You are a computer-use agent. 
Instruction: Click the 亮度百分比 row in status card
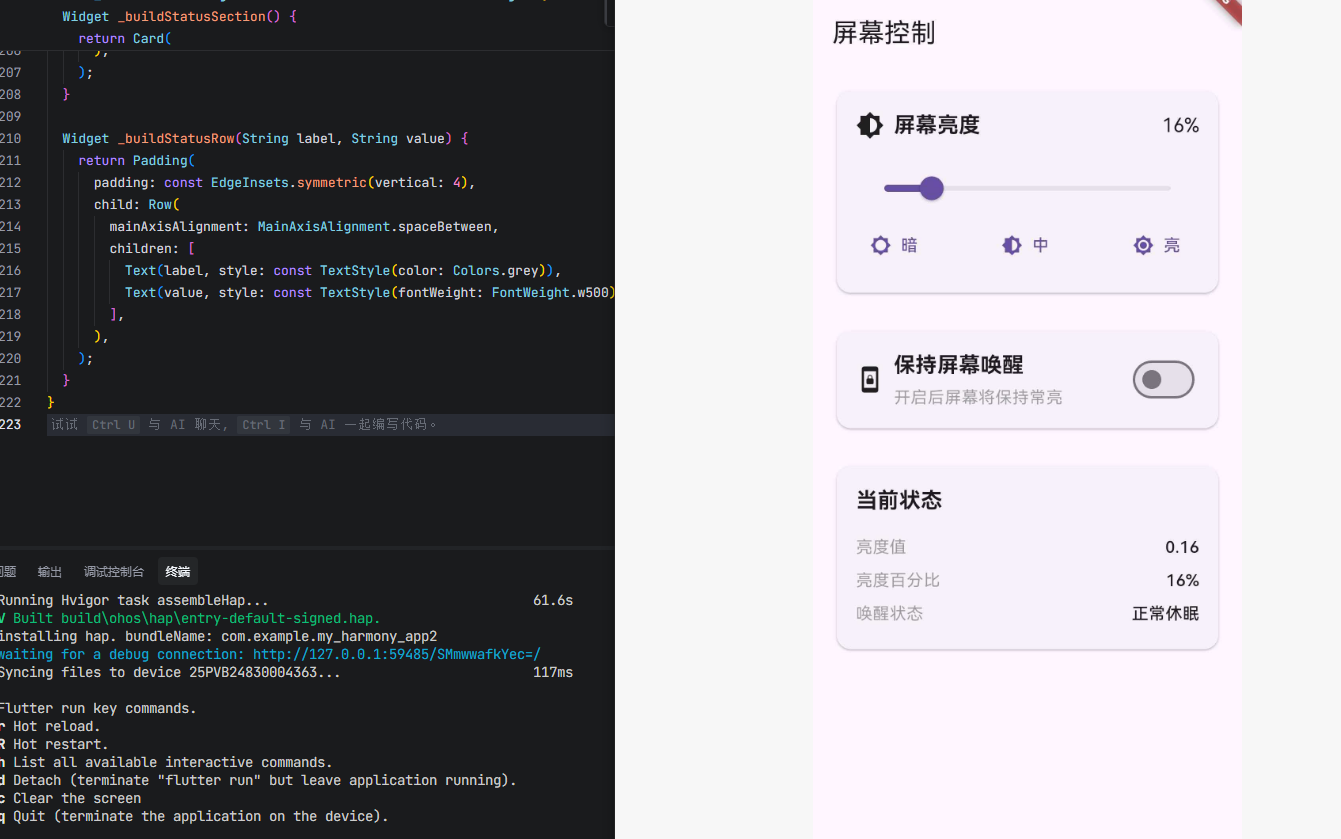point(897,580)
